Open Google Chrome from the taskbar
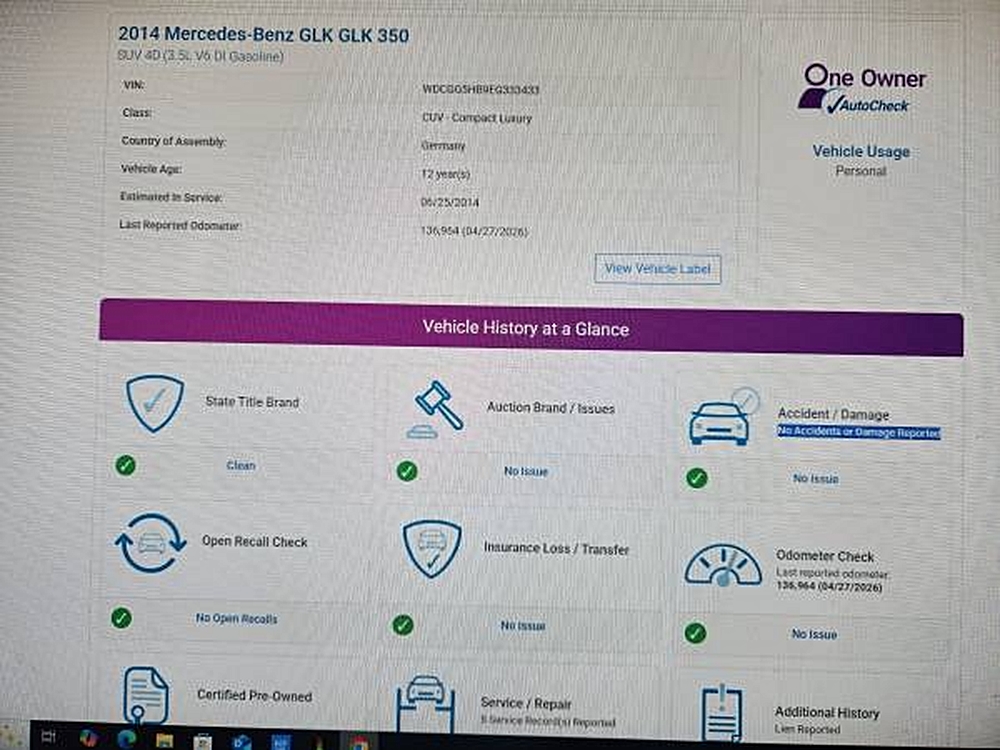Image resolution: width=1000 pixels, height=750 pixels. click(x=359, y=742)
